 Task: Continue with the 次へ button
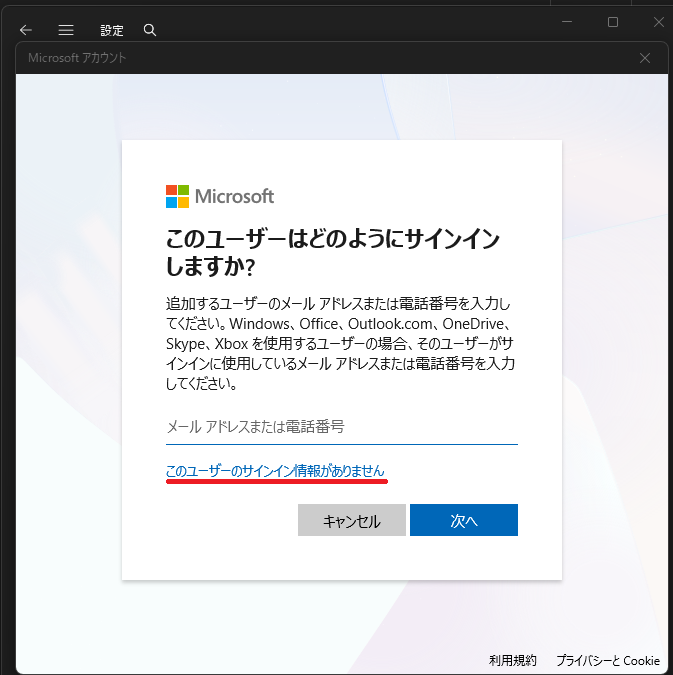[x=464, y=520]
